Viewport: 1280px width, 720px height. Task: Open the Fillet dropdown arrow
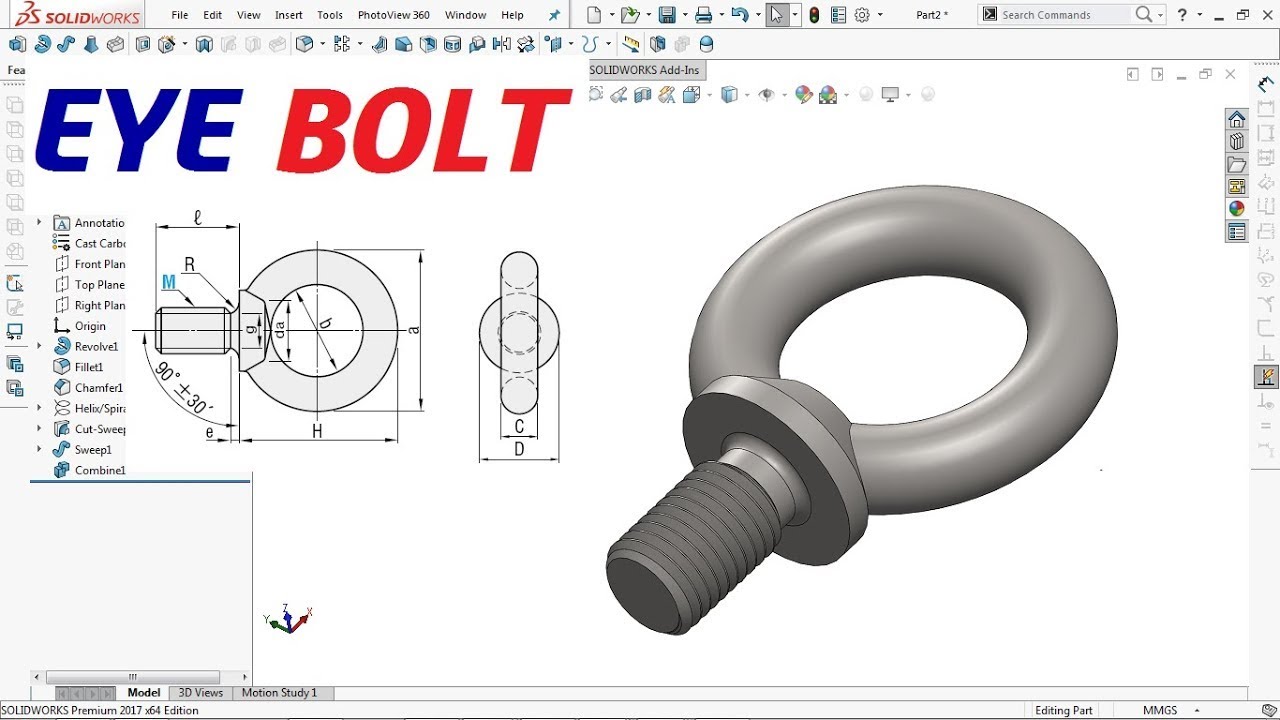pyautogui.click(x=322, y=44)
